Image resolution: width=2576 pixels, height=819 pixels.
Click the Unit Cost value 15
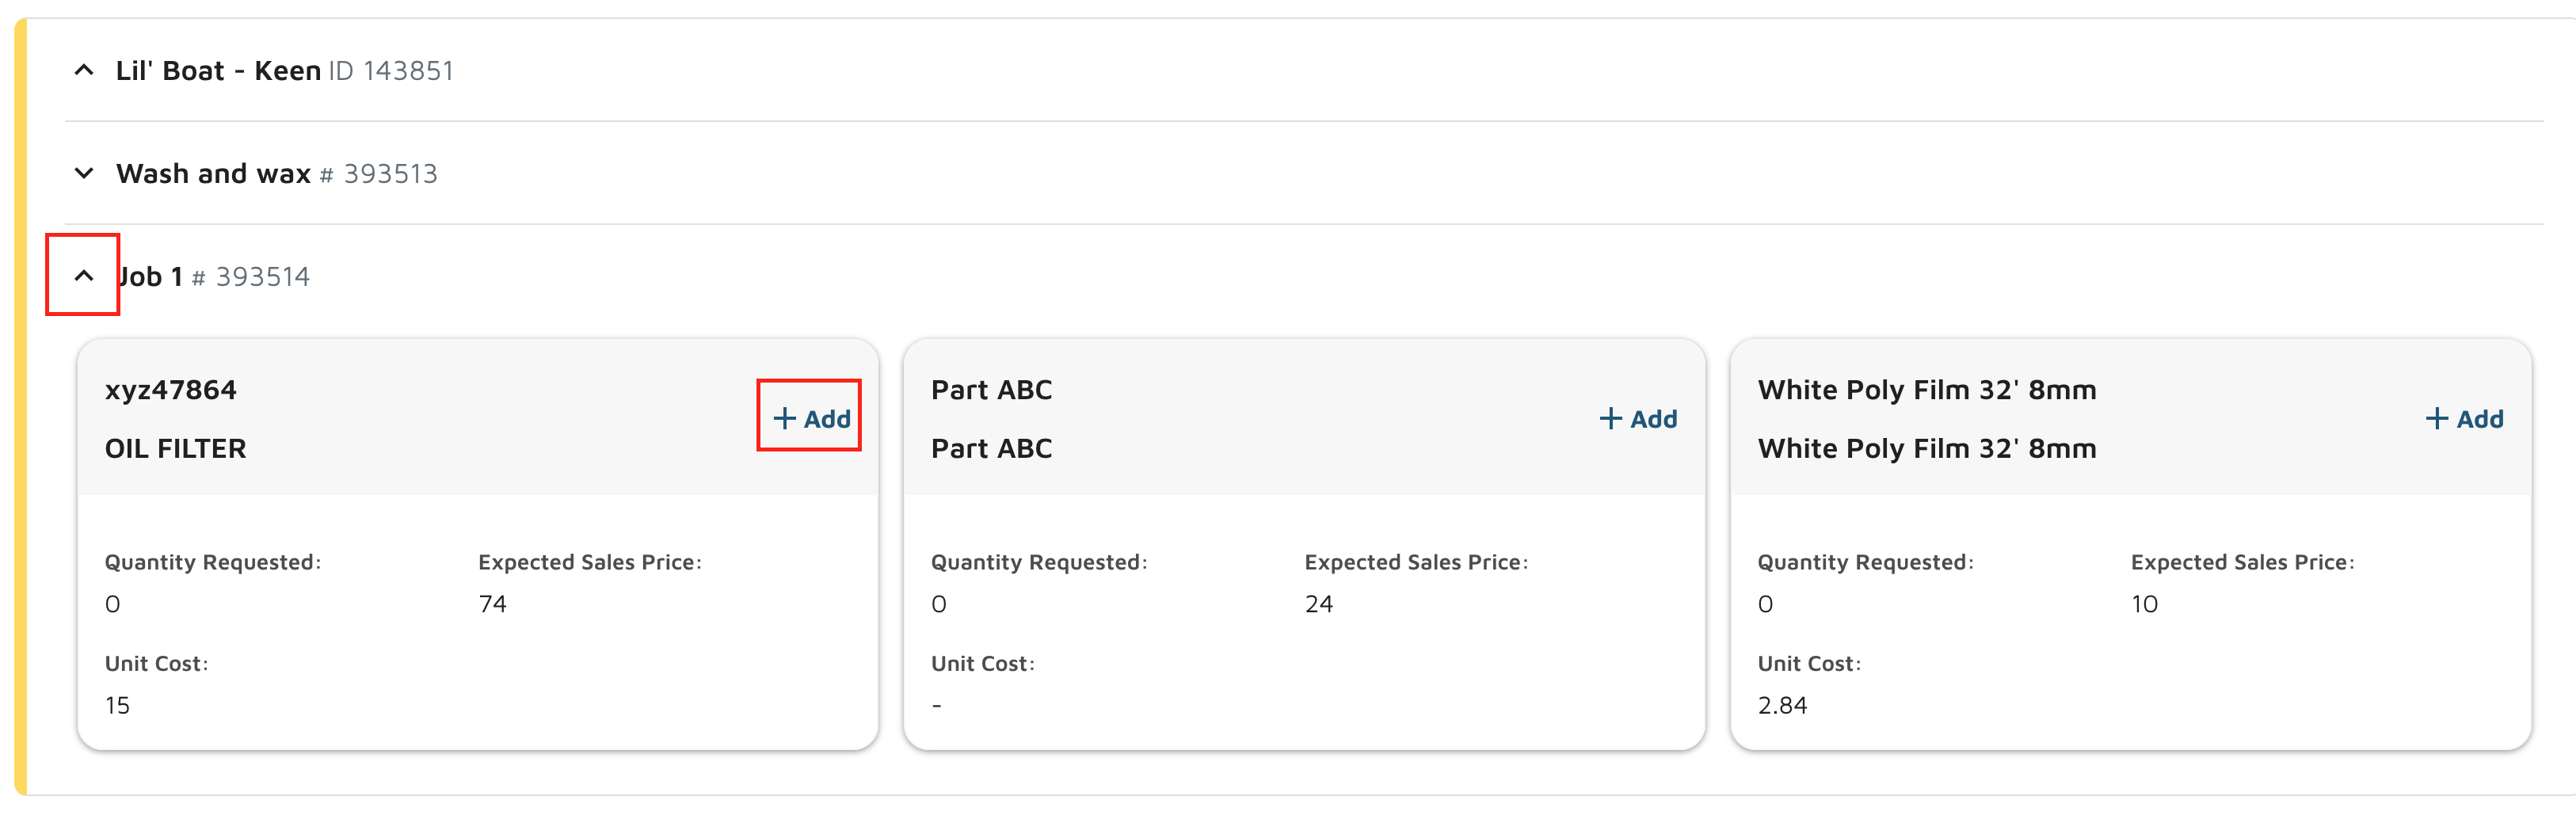coord(117,706)
